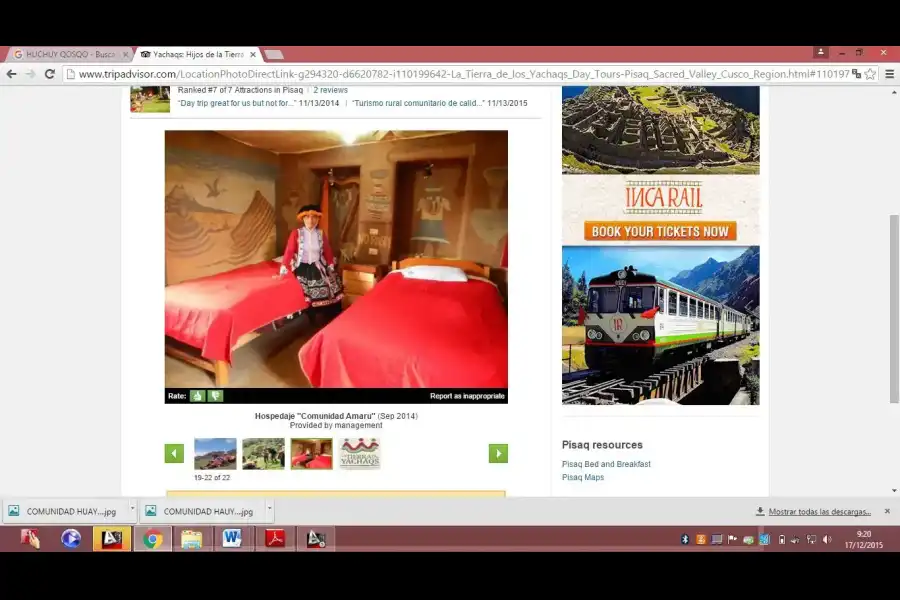Rate photo with thumbs down
The height and width of the screenshot is (600, 900).
(215, 396)
